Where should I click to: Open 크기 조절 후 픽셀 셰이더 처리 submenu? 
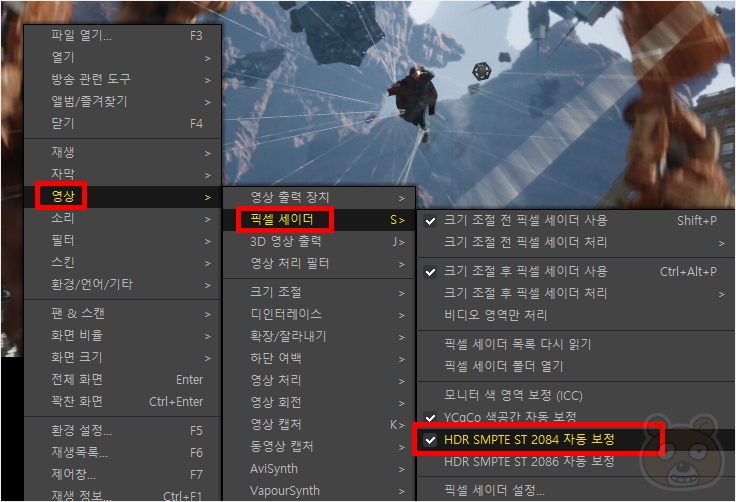(576, 294)
